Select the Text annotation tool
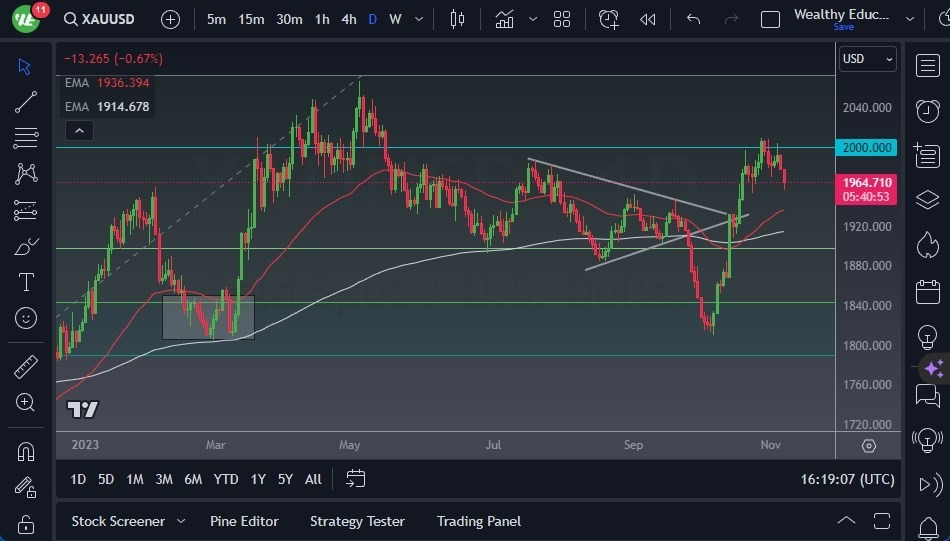Image resolution: width=950 pixels, height=541 pixels. [x=26, y=282]
